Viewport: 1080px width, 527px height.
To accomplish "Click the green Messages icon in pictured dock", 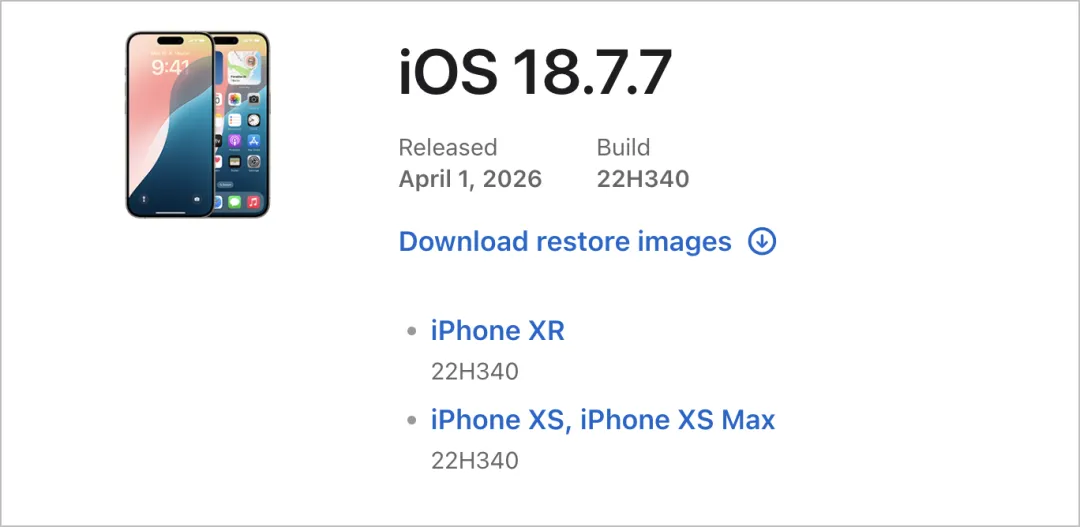I will point(234,202).
